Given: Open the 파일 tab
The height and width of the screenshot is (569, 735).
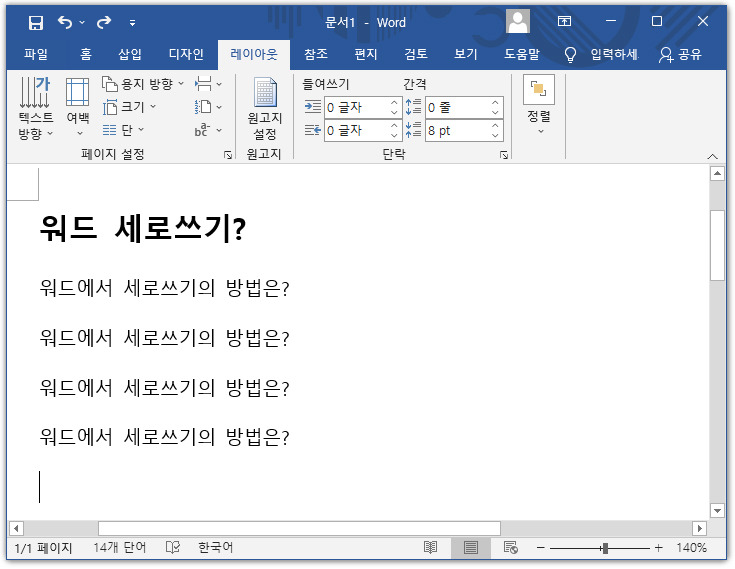Looking at the screenshot, I should [36, 54].
